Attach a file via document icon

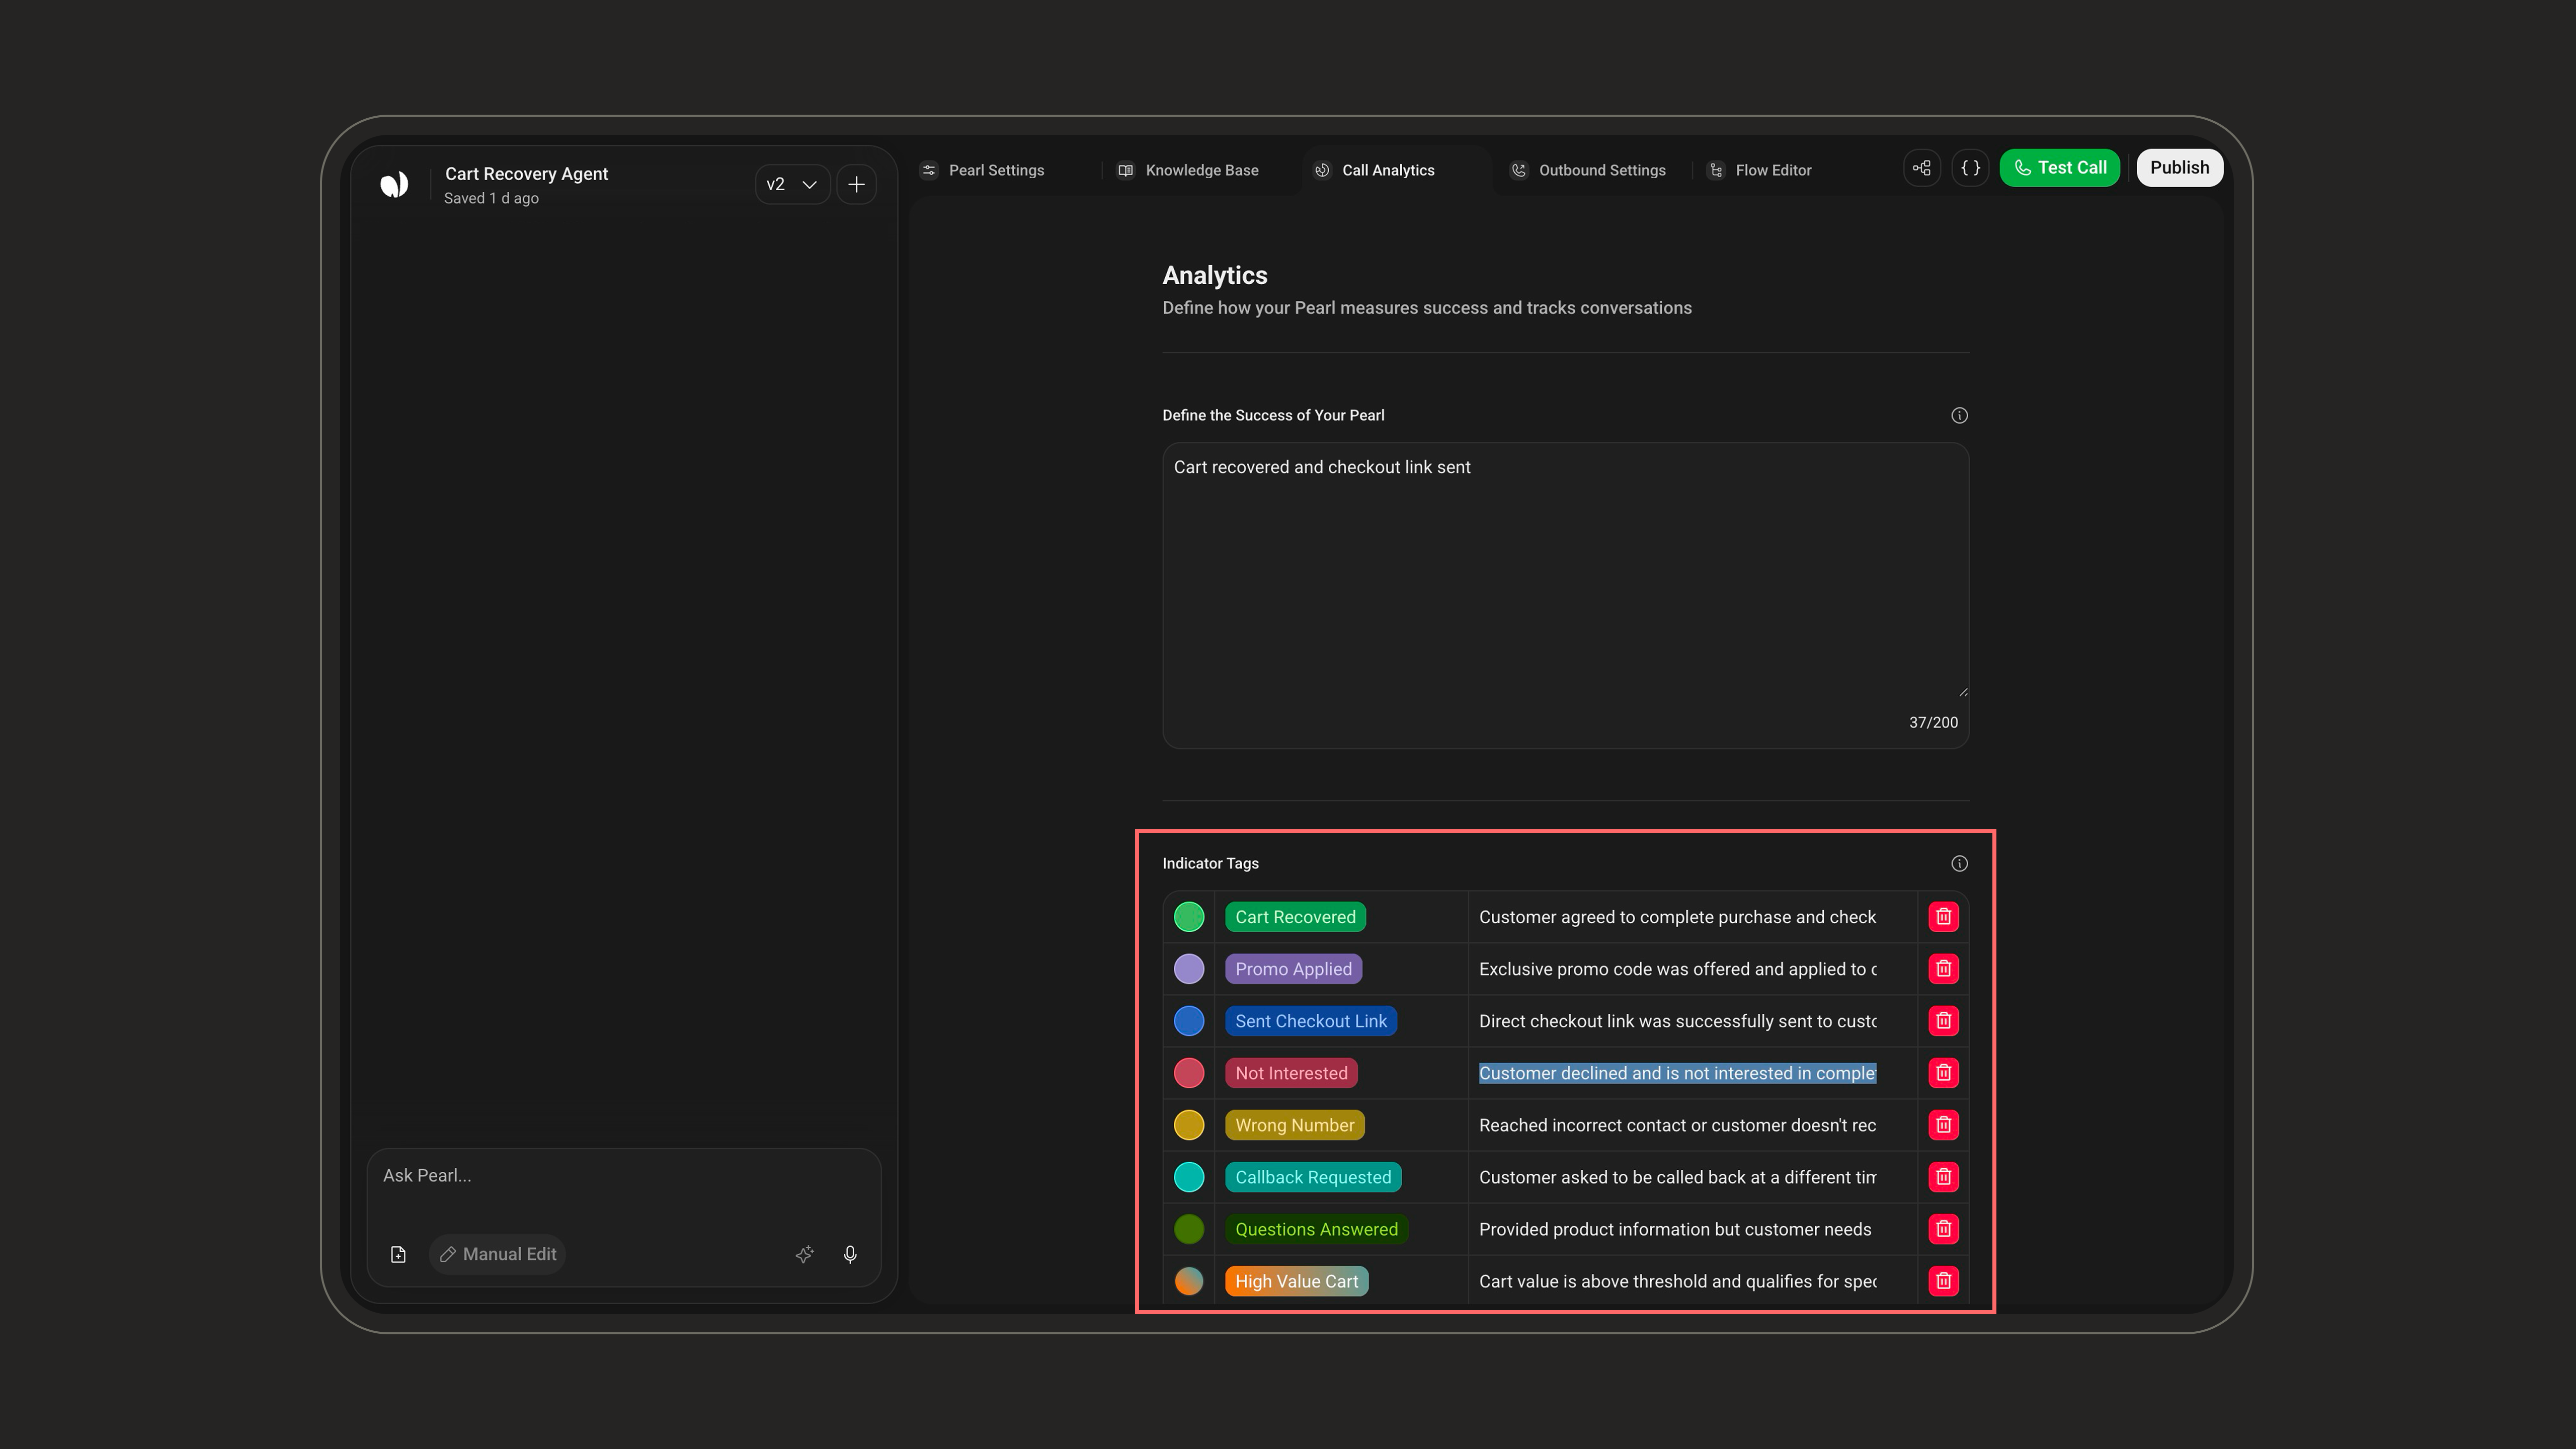(398, 1254)
